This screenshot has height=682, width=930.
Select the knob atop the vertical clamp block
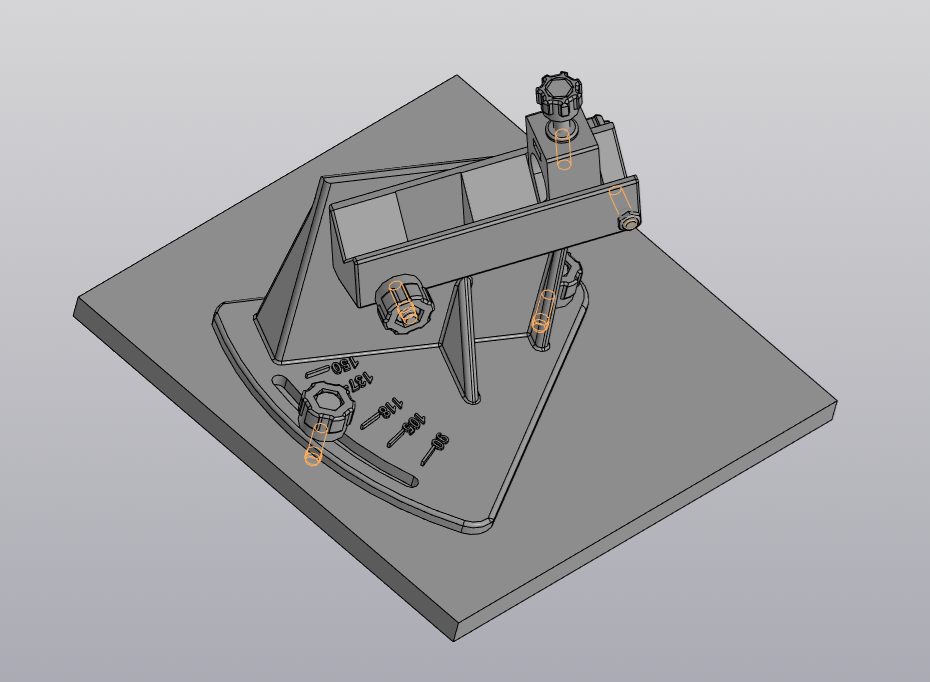pyautogui.click(x=559, y=96)
